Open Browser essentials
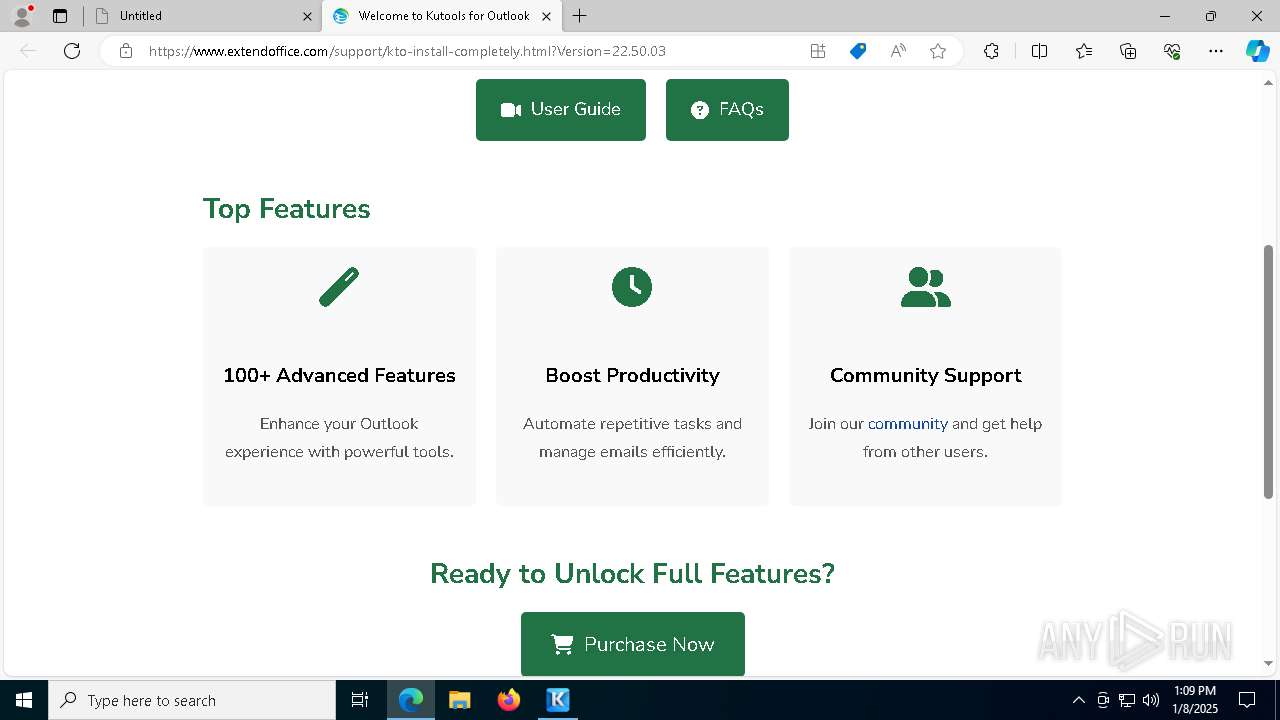The height and width of the screenshot is (720, 1280). click(1172, 51)
